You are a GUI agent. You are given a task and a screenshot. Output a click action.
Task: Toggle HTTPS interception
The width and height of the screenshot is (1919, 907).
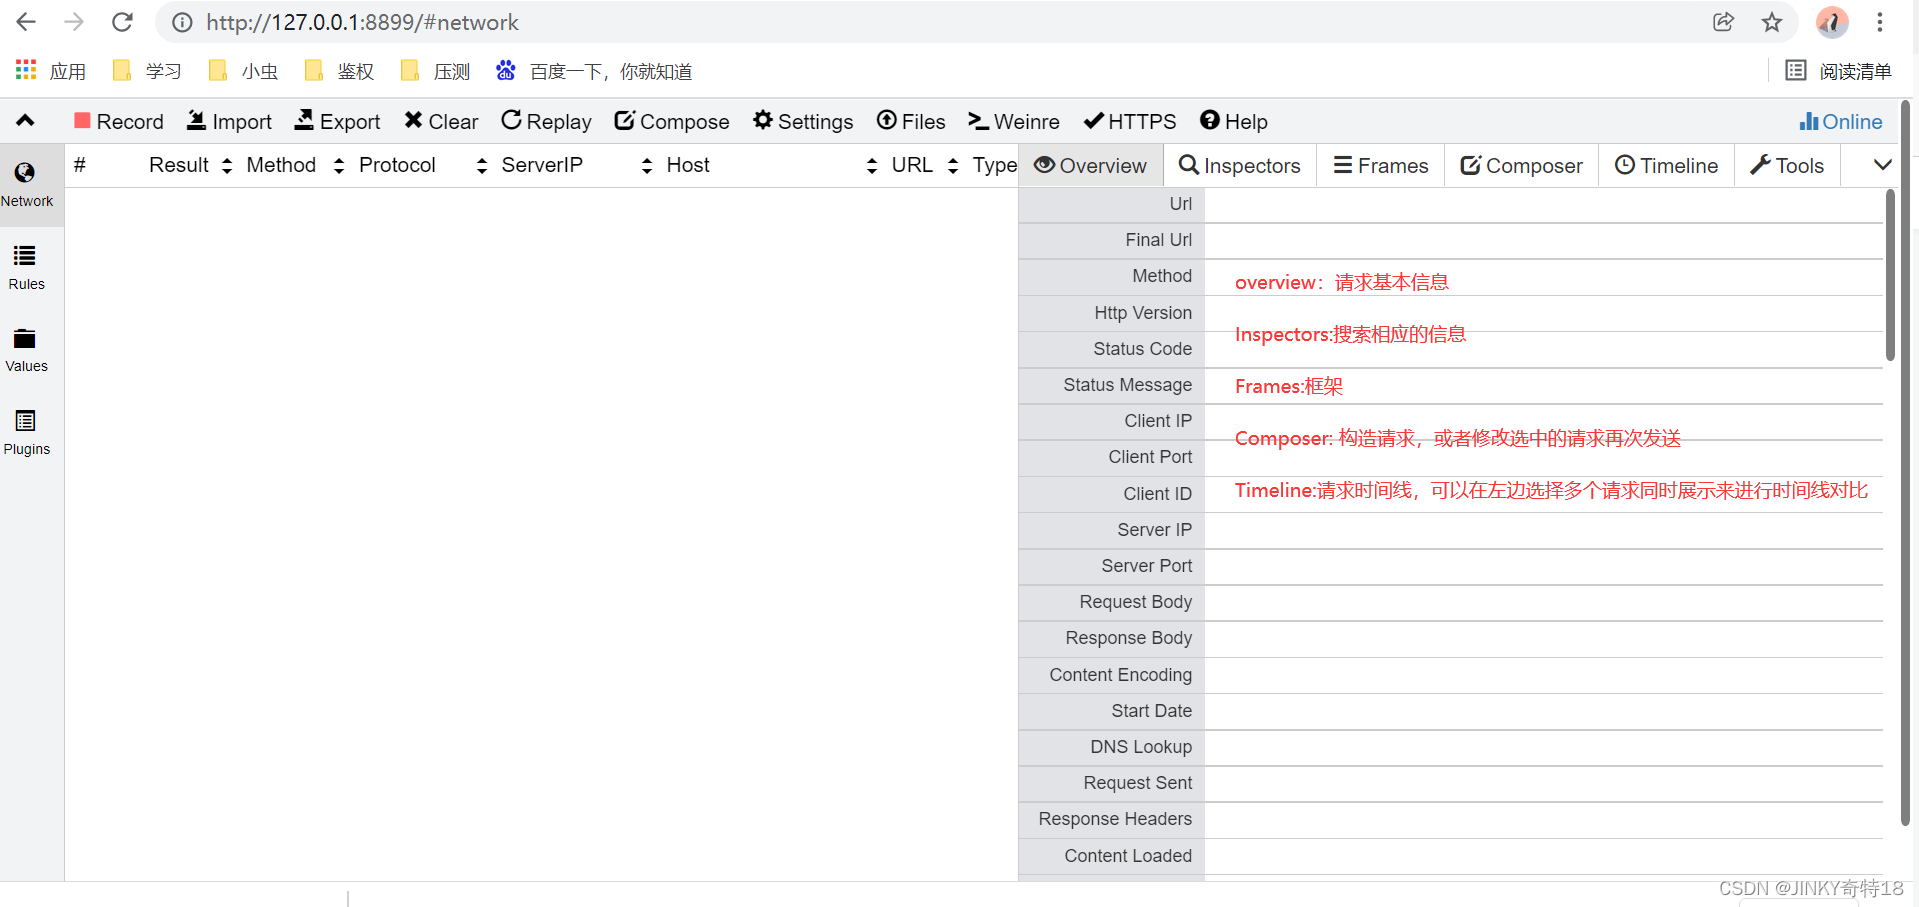click(1129, 121)
